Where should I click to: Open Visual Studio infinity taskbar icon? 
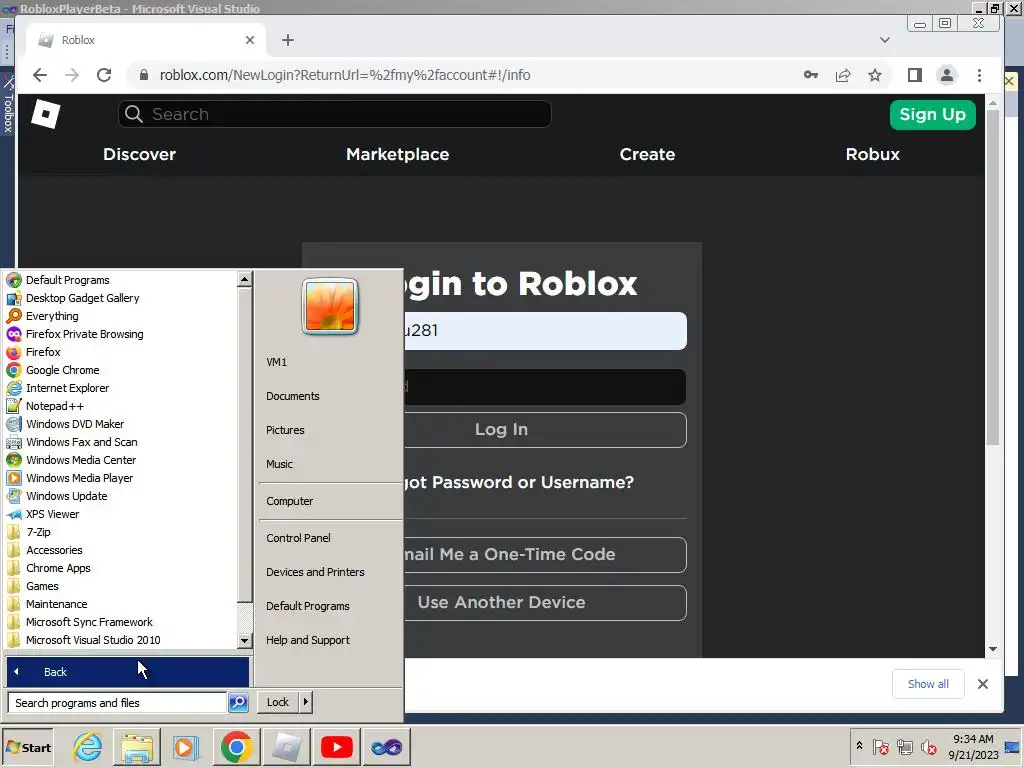click(x=387, y=747)
